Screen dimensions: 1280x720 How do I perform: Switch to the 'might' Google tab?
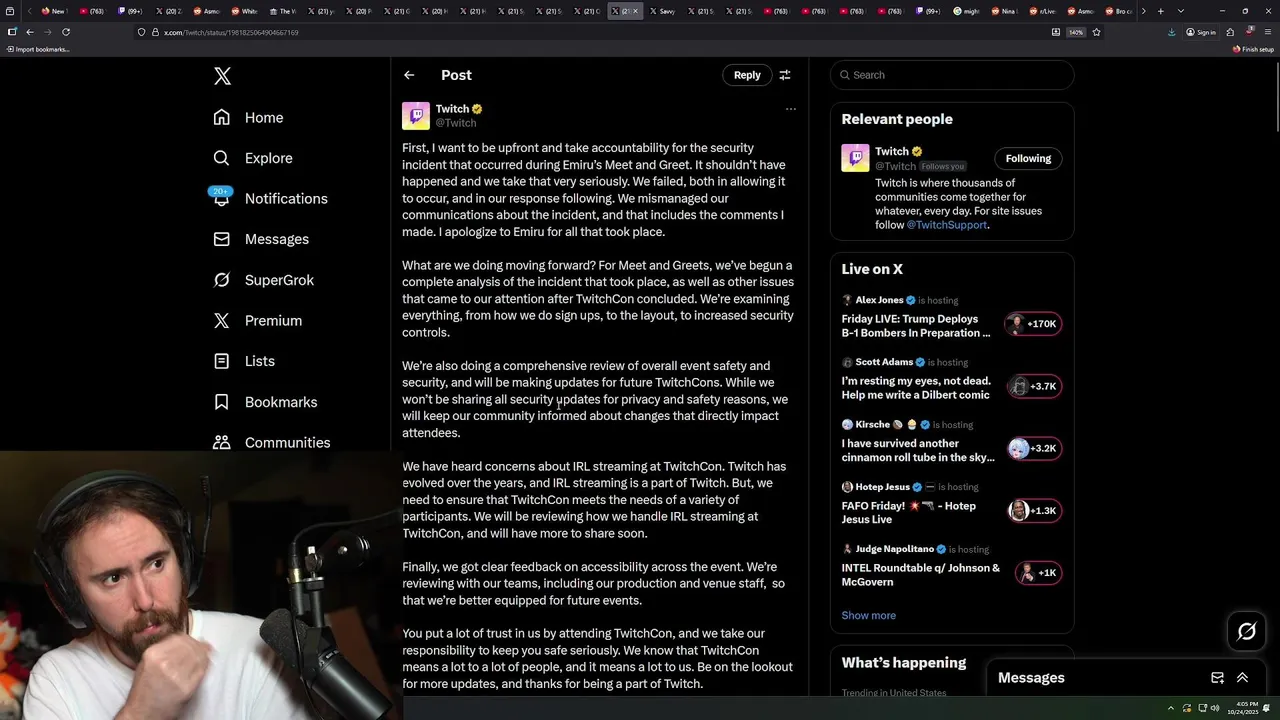(x=966, y=11)
